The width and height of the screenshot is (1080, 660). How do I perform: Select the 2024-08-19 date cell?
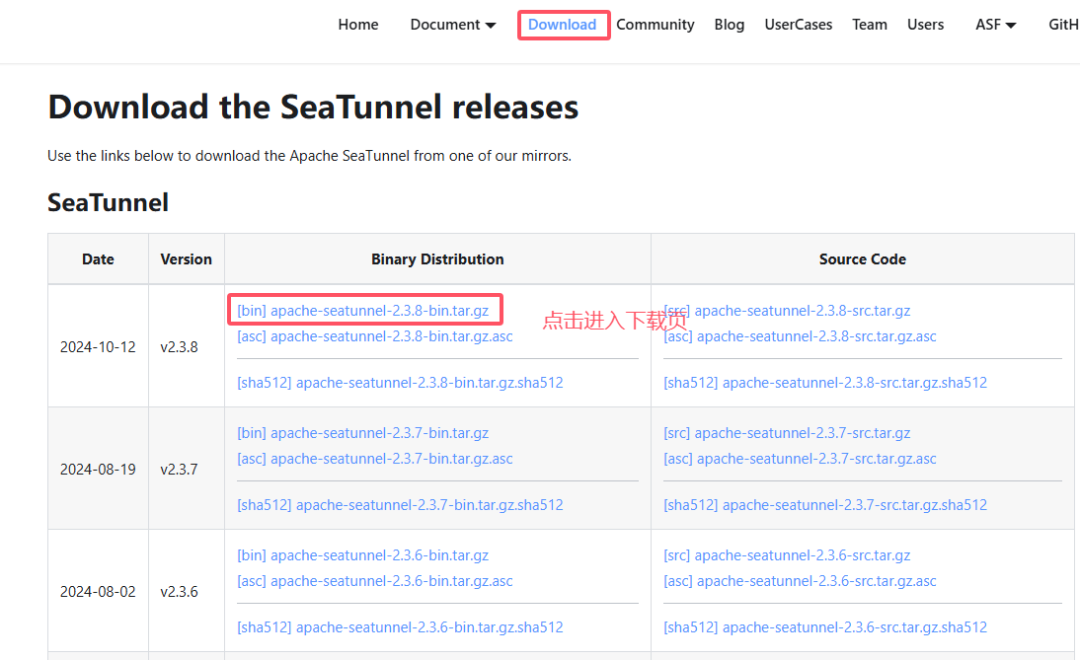click(x=98, y=469)
